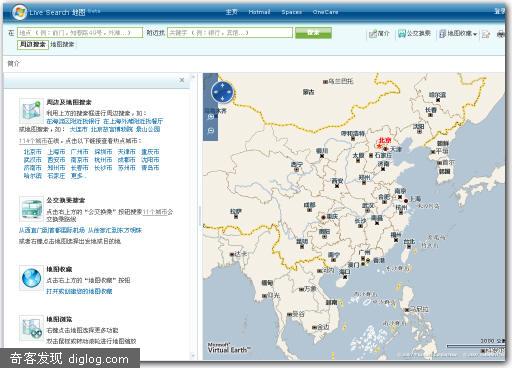Go to Spaces in top navigation

click(291, 12)
